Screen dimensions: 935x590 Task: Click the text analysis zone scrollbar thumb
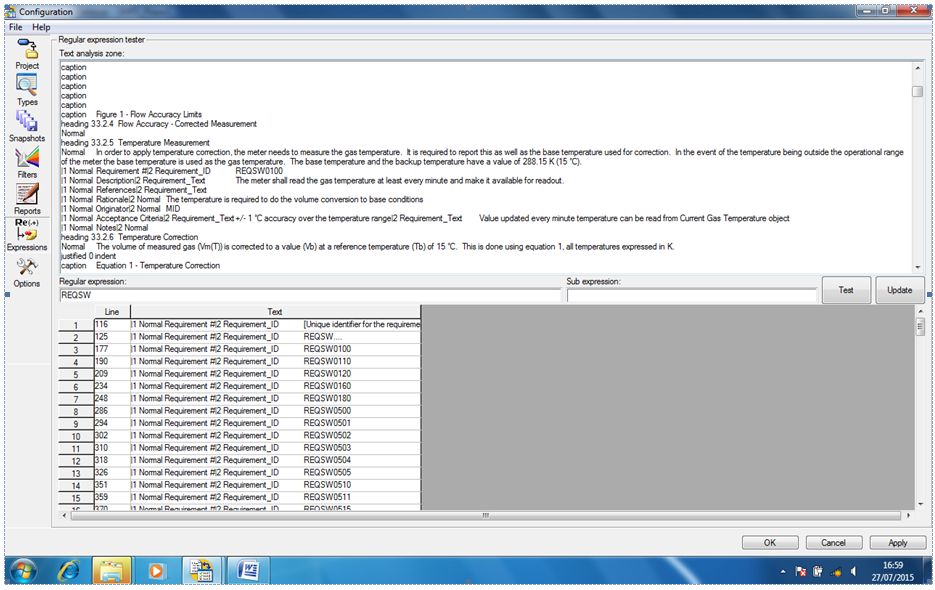point(917,91)
